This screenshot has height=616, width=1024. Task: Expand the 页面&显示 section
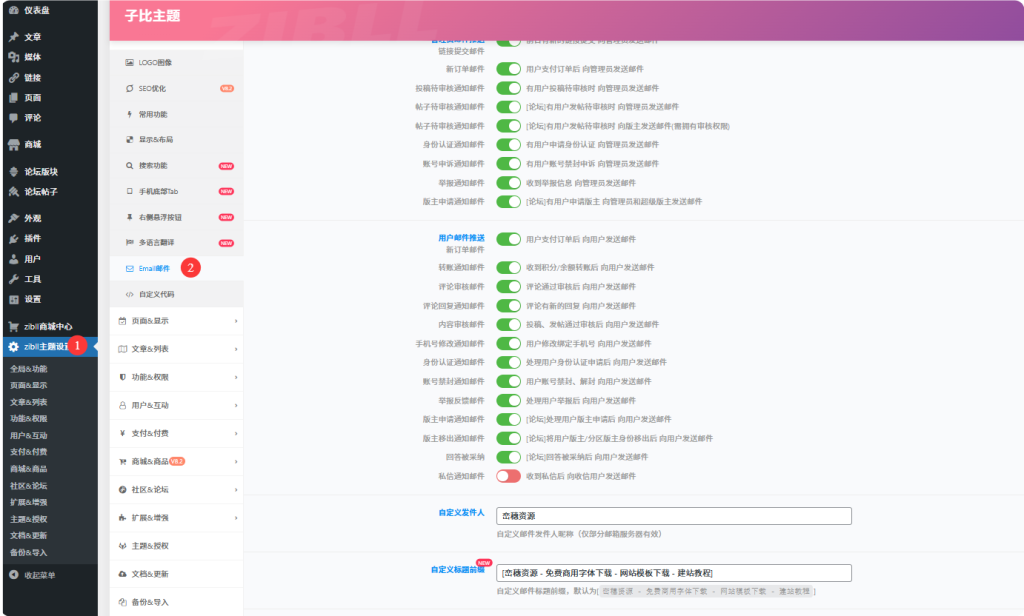(x=176, y=321)
